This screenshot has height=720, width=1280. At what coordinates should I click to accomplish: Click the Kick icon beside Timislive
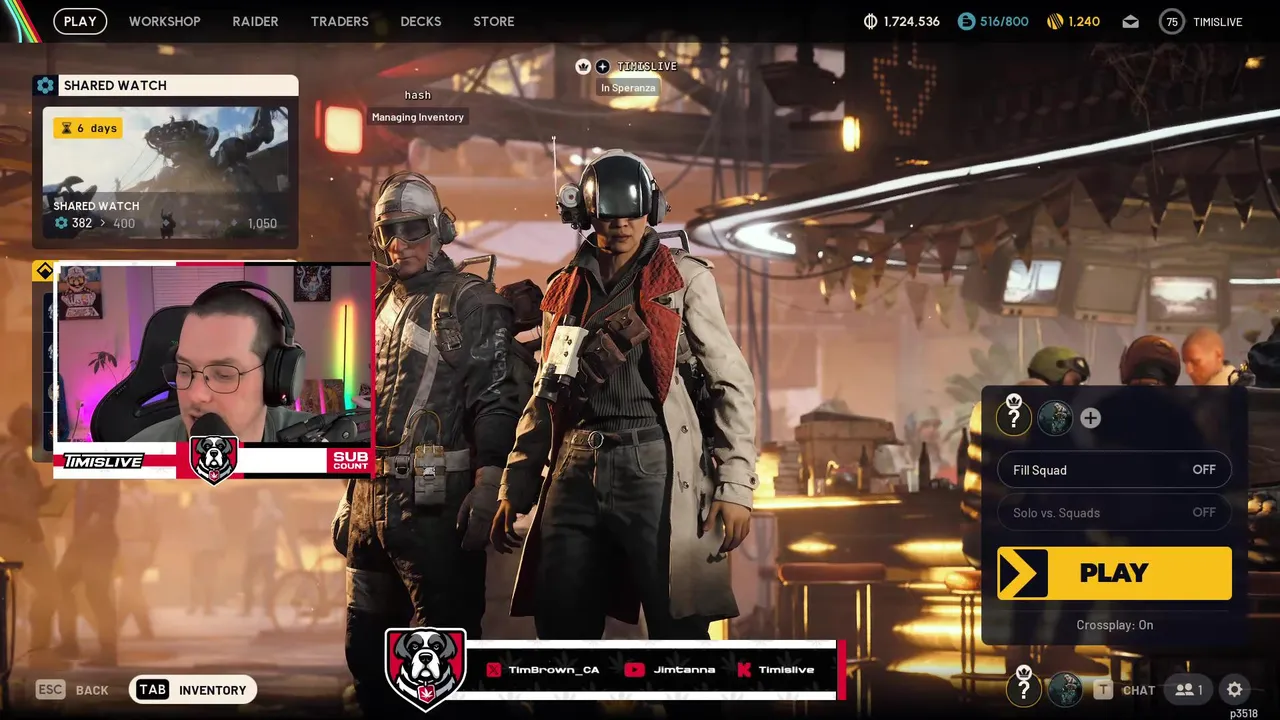coord(744,670)
